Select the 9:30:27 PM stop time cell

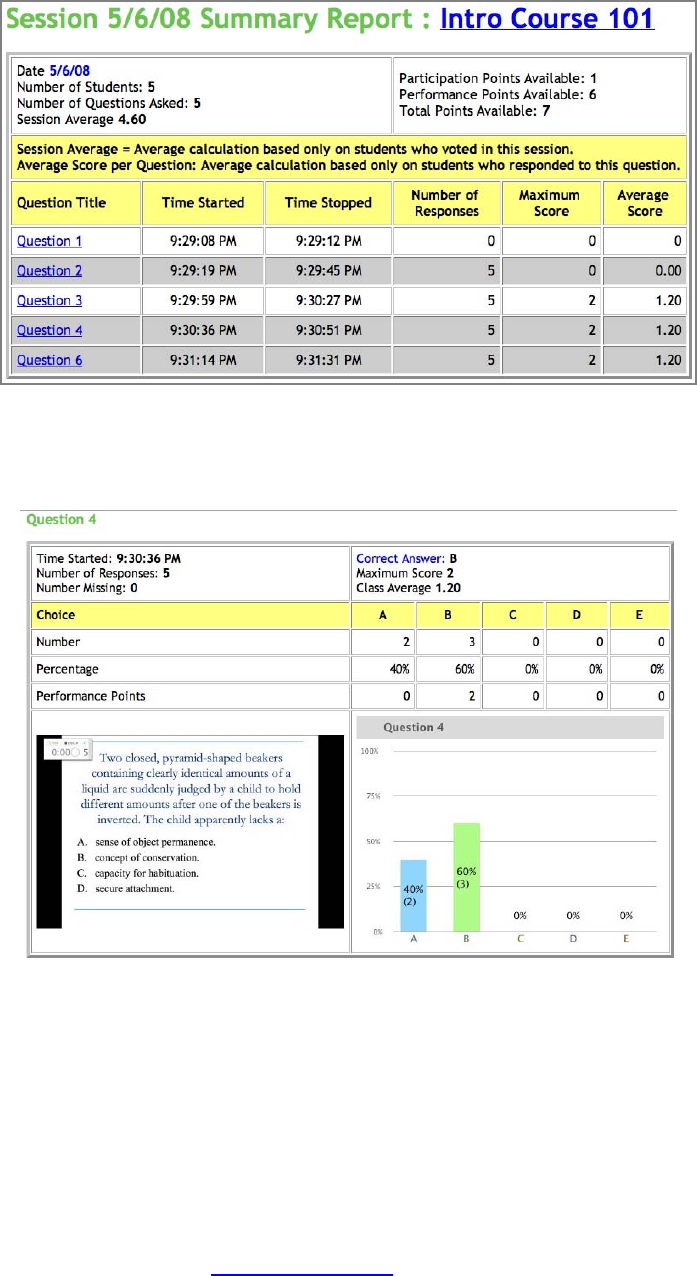(x=328, y=301)
